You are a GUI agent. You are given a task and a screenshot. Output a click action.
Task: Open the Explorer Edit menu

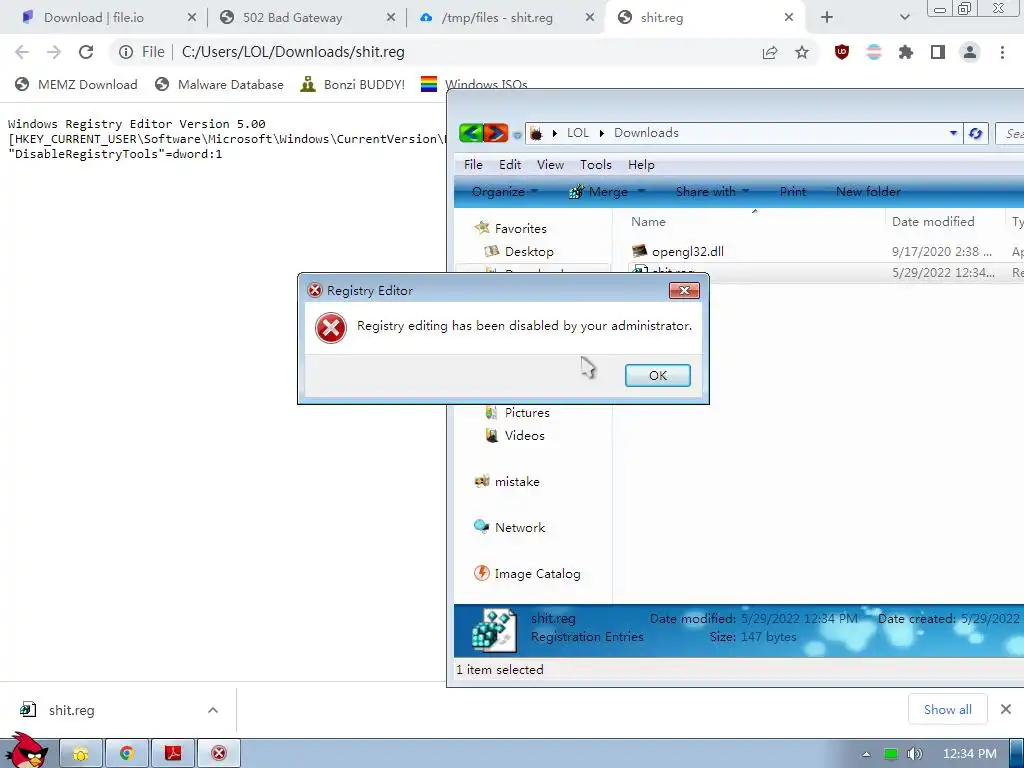(x=510, y=165)
